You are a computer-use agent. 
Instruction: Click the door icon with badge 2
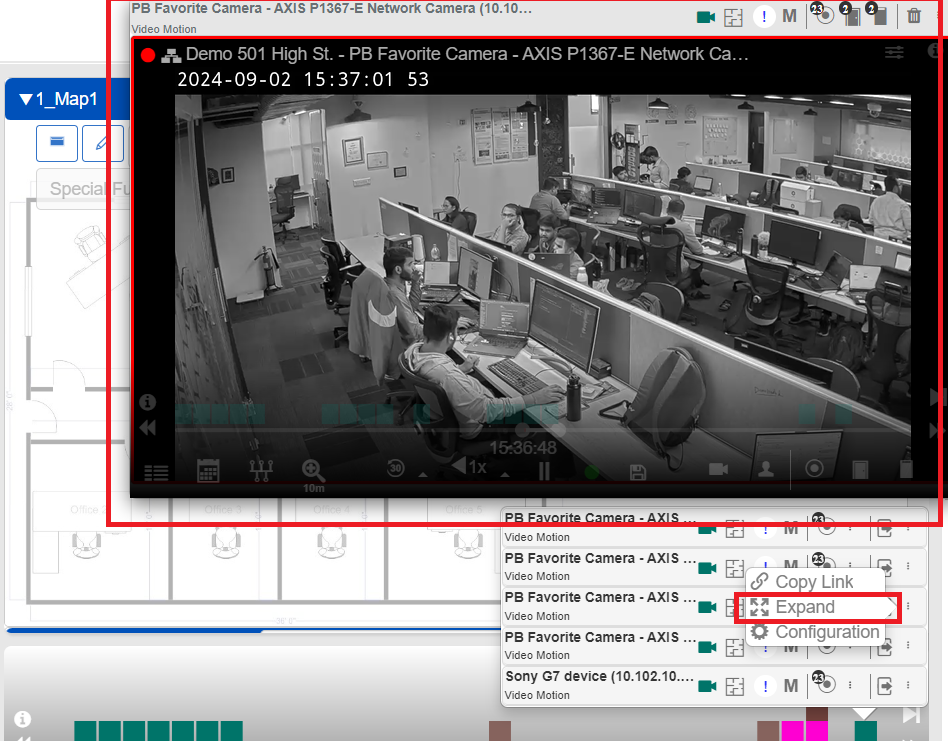(853, 17)
